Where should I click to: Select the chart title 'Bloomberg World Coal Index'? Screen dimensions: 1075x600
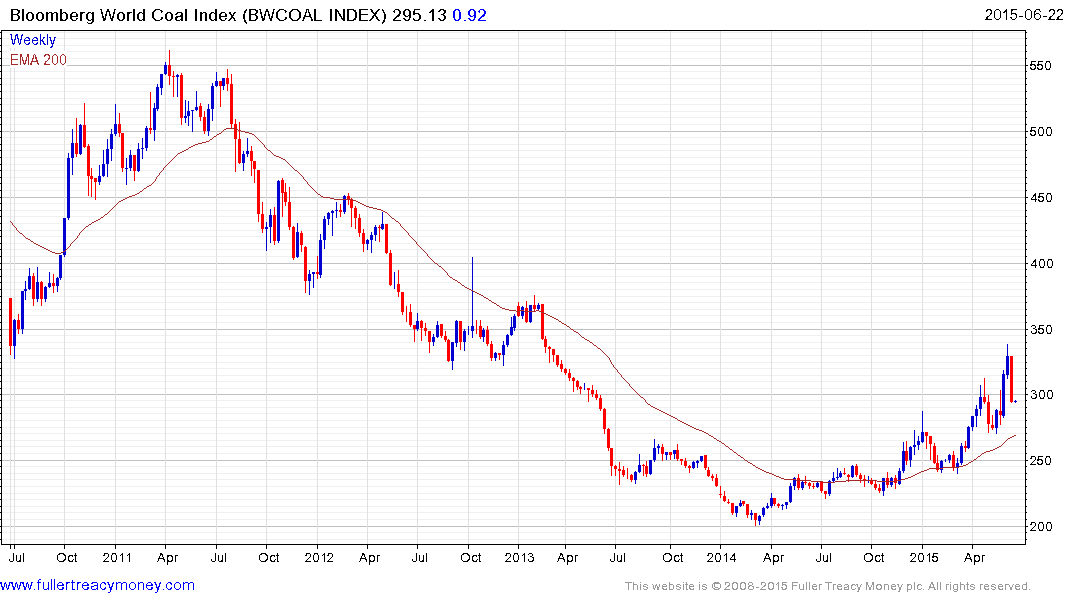(123, 15)
